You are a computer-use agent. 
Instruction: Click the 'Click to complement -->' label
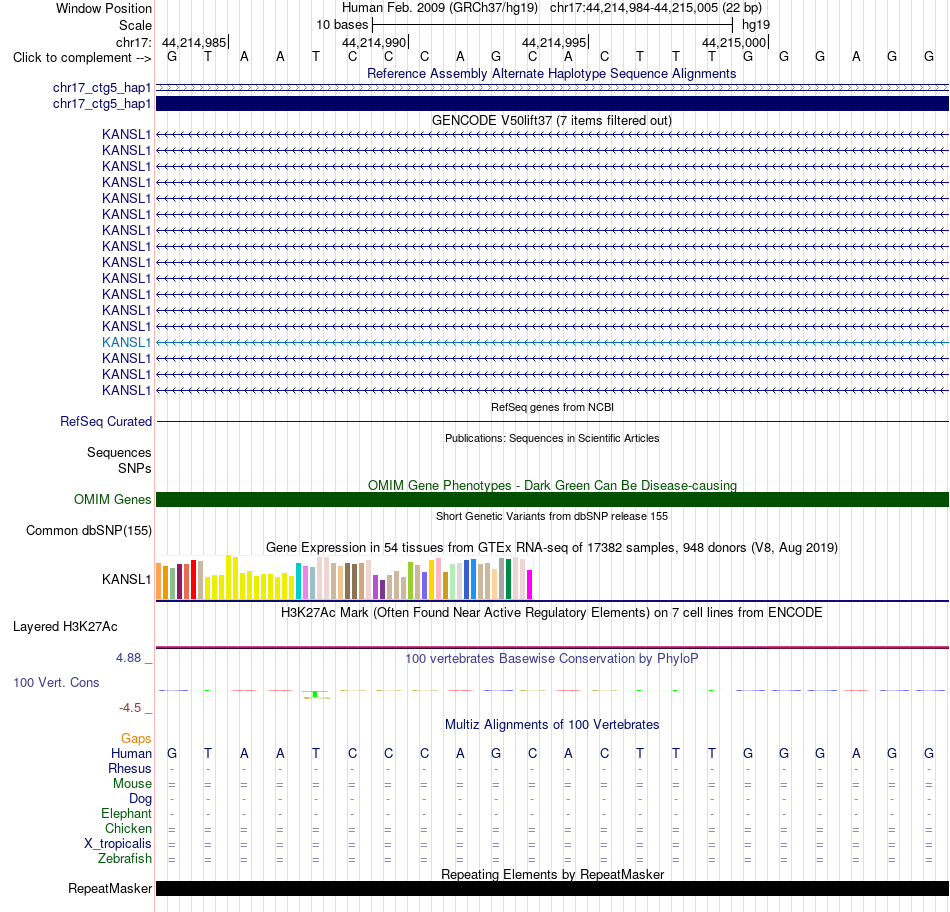82,58
